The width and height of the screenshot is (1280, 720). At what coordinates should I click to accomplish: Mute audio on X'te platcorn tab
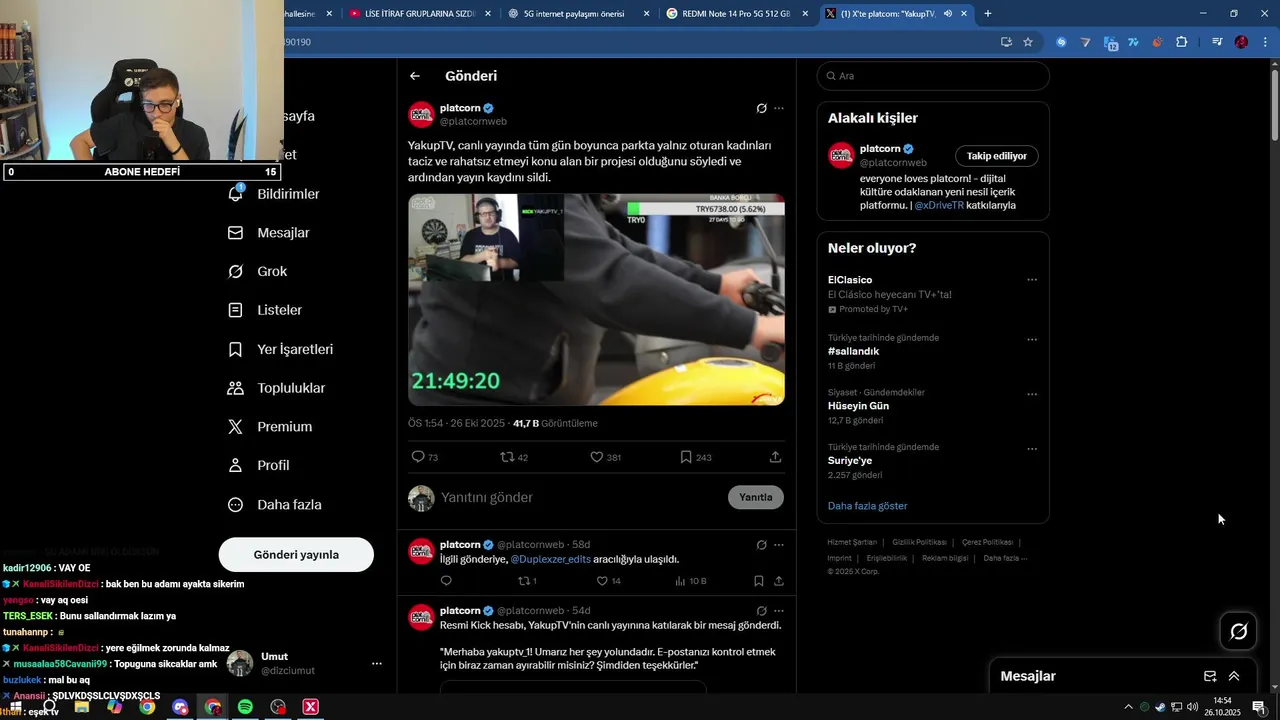[947, 14]
